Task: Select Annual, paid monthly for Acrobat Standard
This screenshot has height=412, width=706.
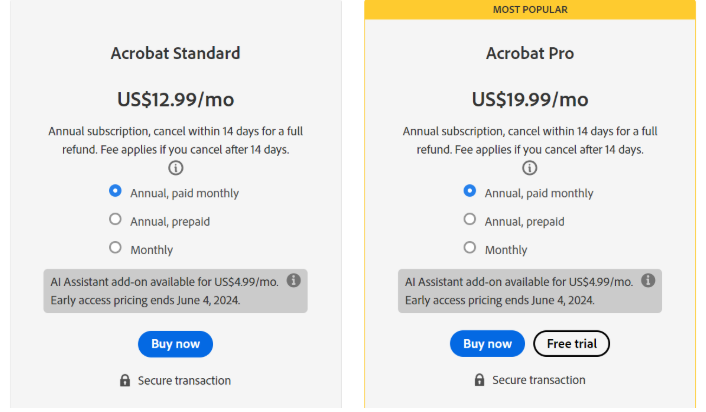Action: tap(115, 191)
